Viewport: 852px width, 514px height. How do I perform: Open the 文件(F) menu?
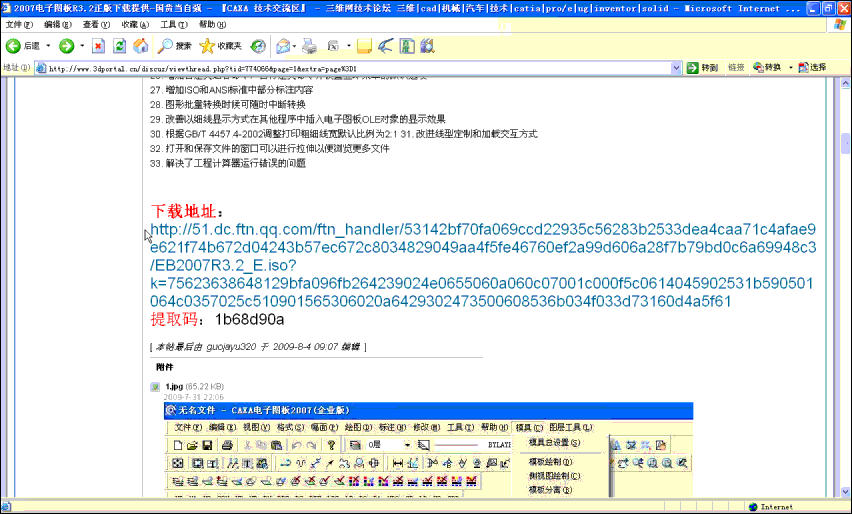(x=19, y=24)
